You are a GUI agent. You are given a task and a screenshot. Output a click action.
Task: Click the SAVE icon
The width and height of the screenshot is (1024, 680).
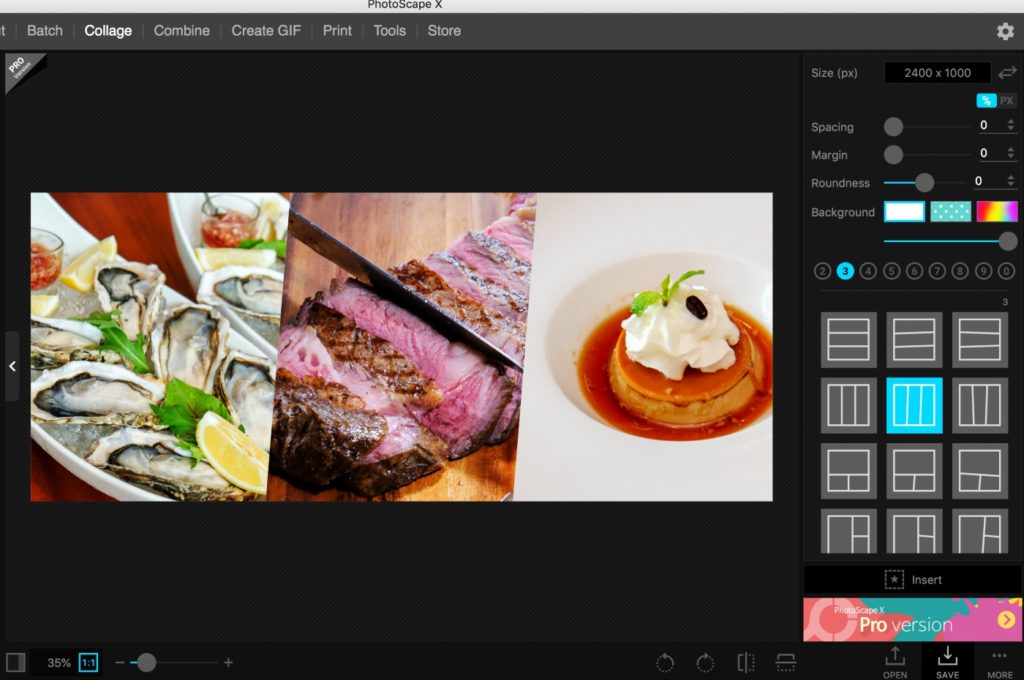[x=947, y=661]
